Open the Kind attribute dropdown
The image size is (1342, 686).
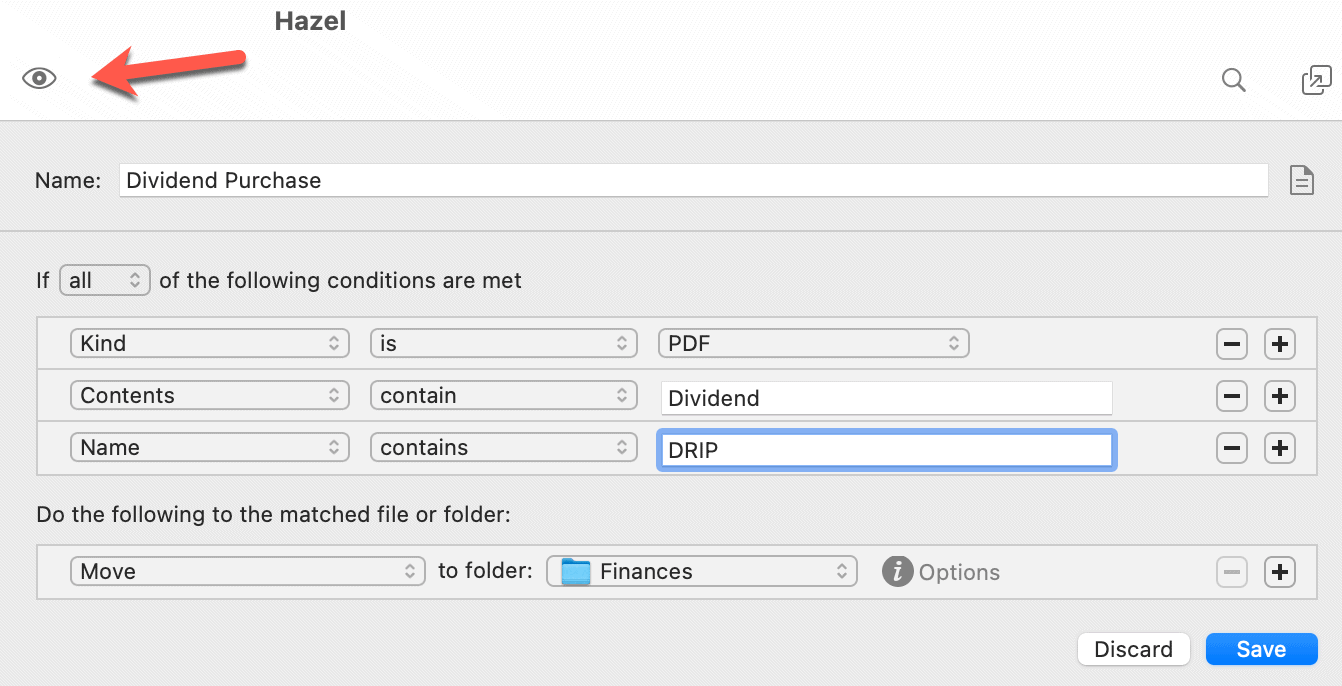coord(210,343)
